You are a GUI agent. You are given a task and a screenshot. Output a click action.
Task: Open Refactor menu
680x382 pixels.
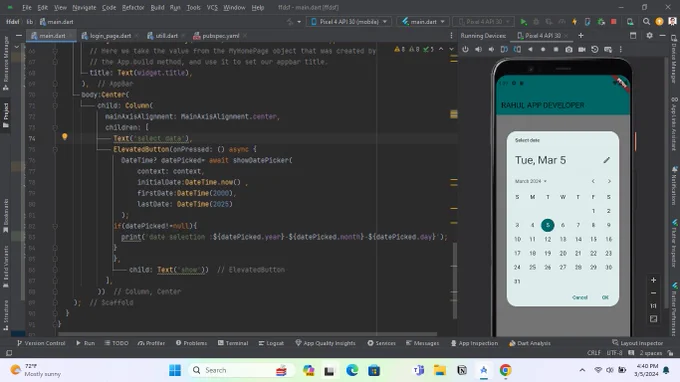(133, 7)
